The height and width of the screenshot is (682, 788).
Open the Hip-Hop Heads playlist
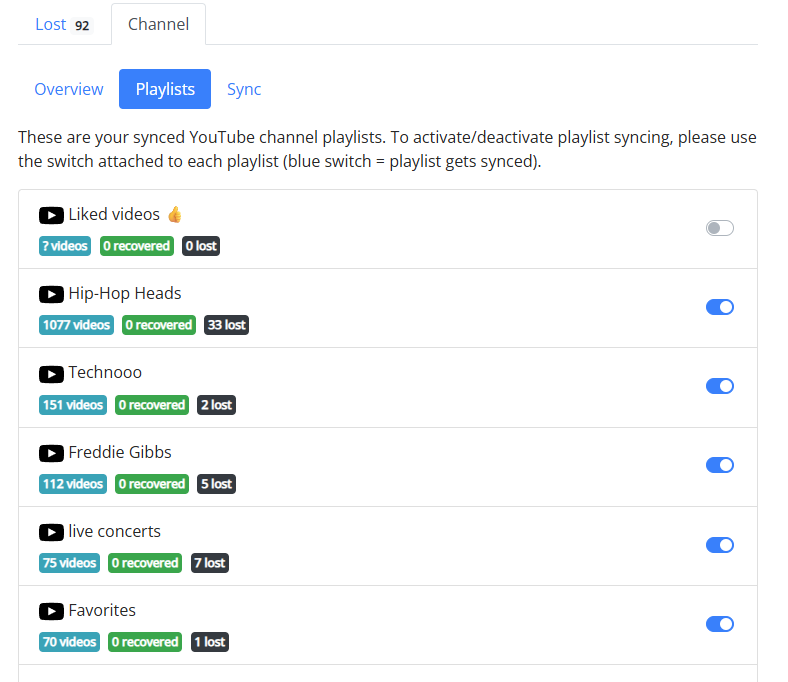coord(125,294)
